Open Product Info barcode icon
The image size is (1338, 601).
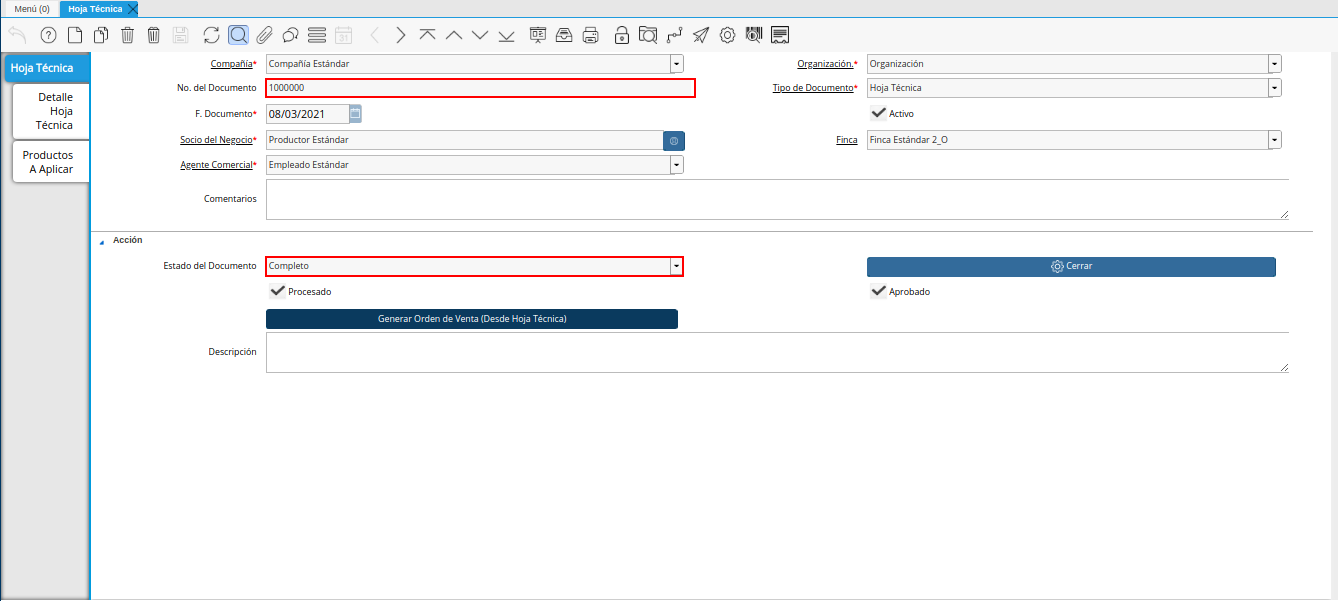(x=754, y=35)
